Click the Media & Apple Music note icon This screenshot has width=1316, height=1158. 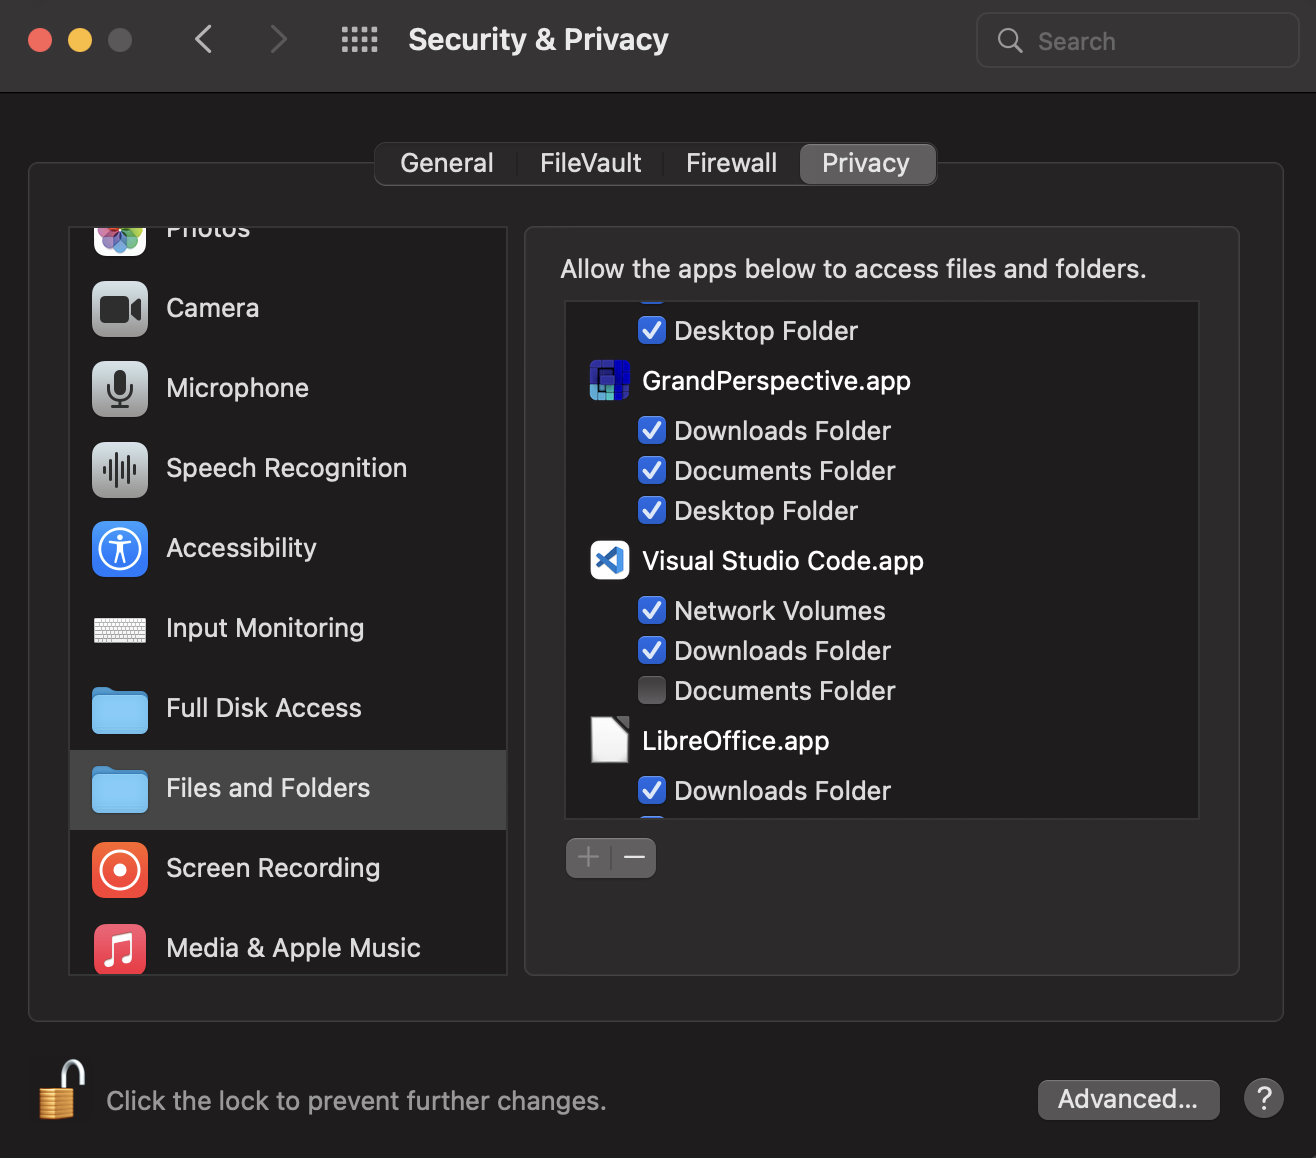click(x=119, y=949)
